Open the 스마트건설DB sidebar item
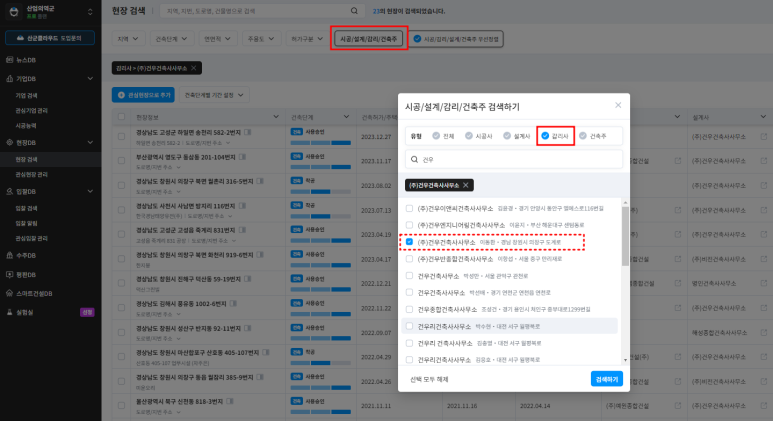The height and width of the screenshot is (421, 773). [34, 293]
